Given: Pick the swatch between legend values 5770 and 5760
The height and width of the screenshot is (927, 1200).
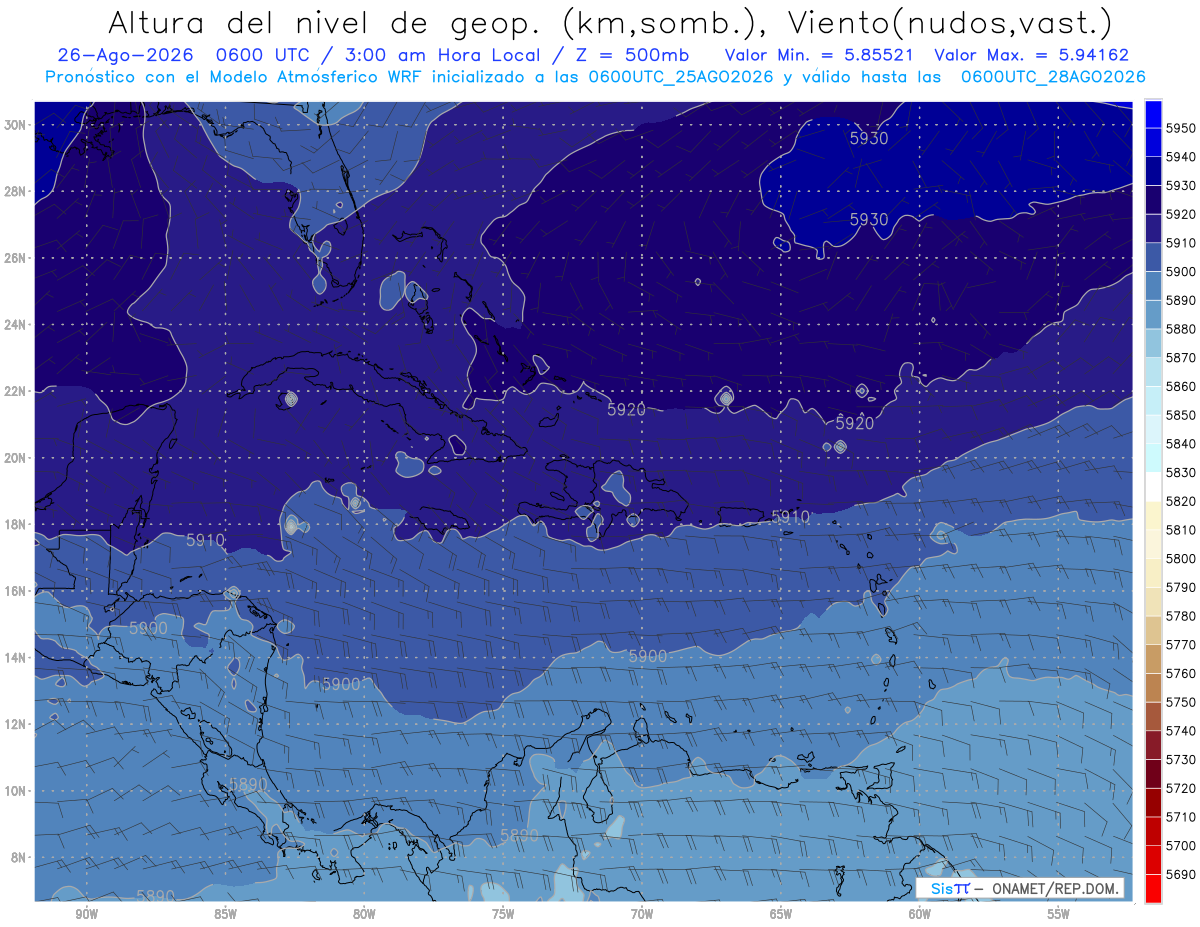Looking at the screenshot, I should tap(1153, 659).
